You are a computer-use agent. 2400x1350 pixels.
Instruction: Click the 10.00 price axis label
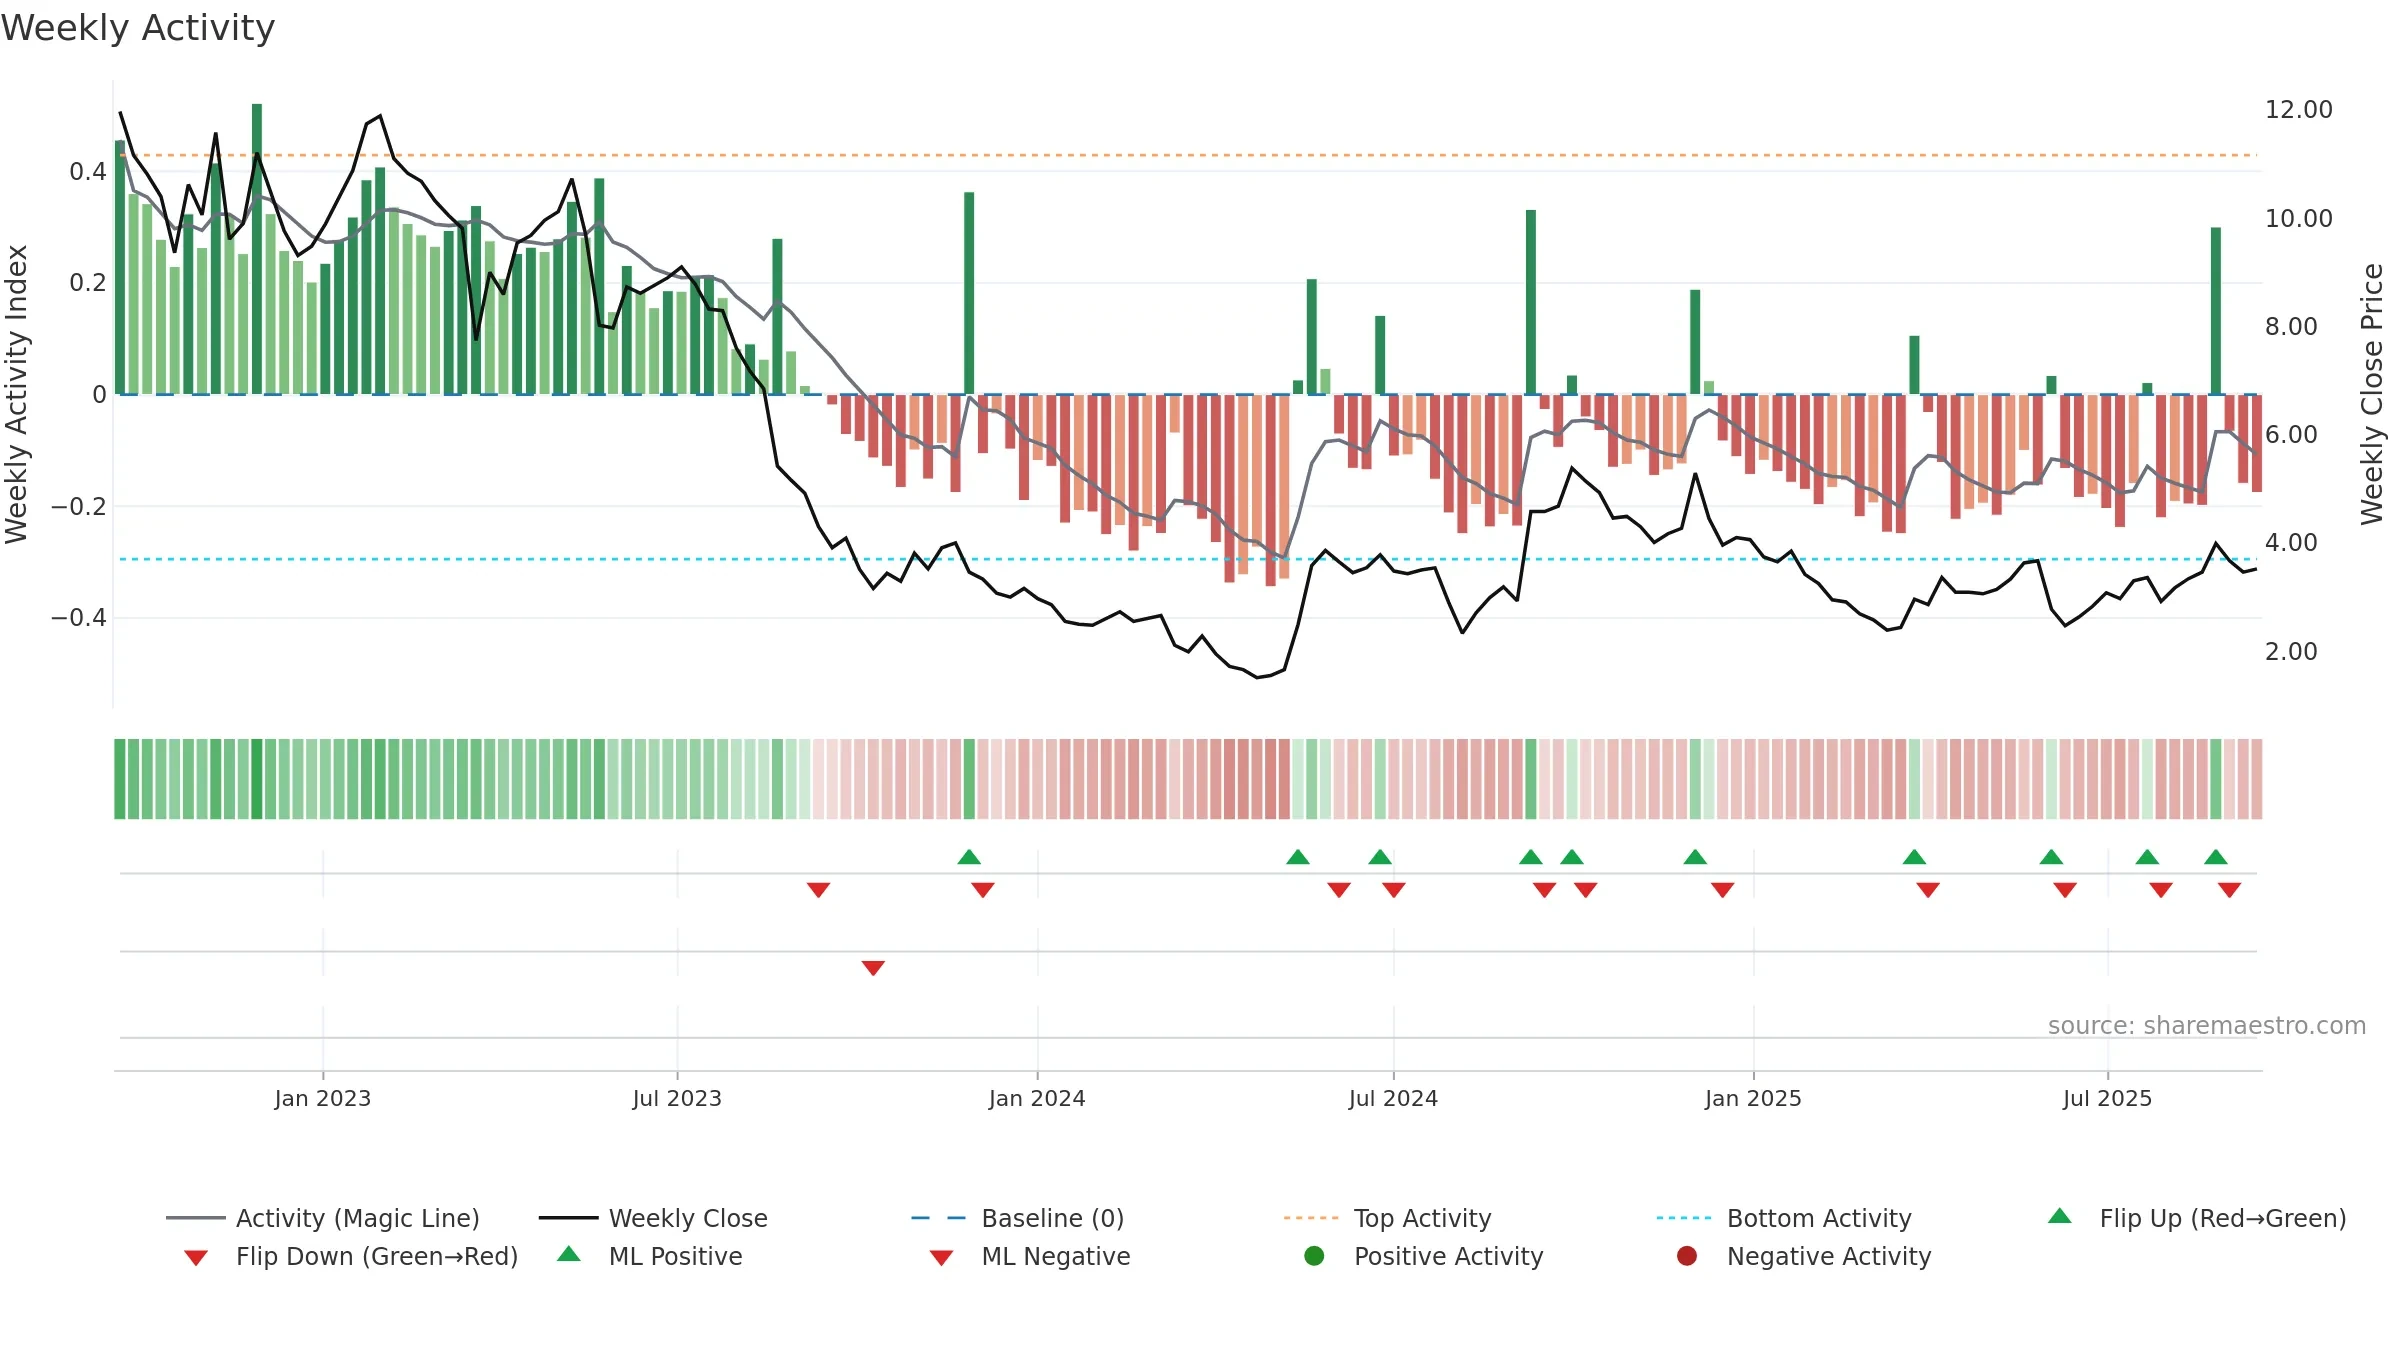pos(2298,218)
